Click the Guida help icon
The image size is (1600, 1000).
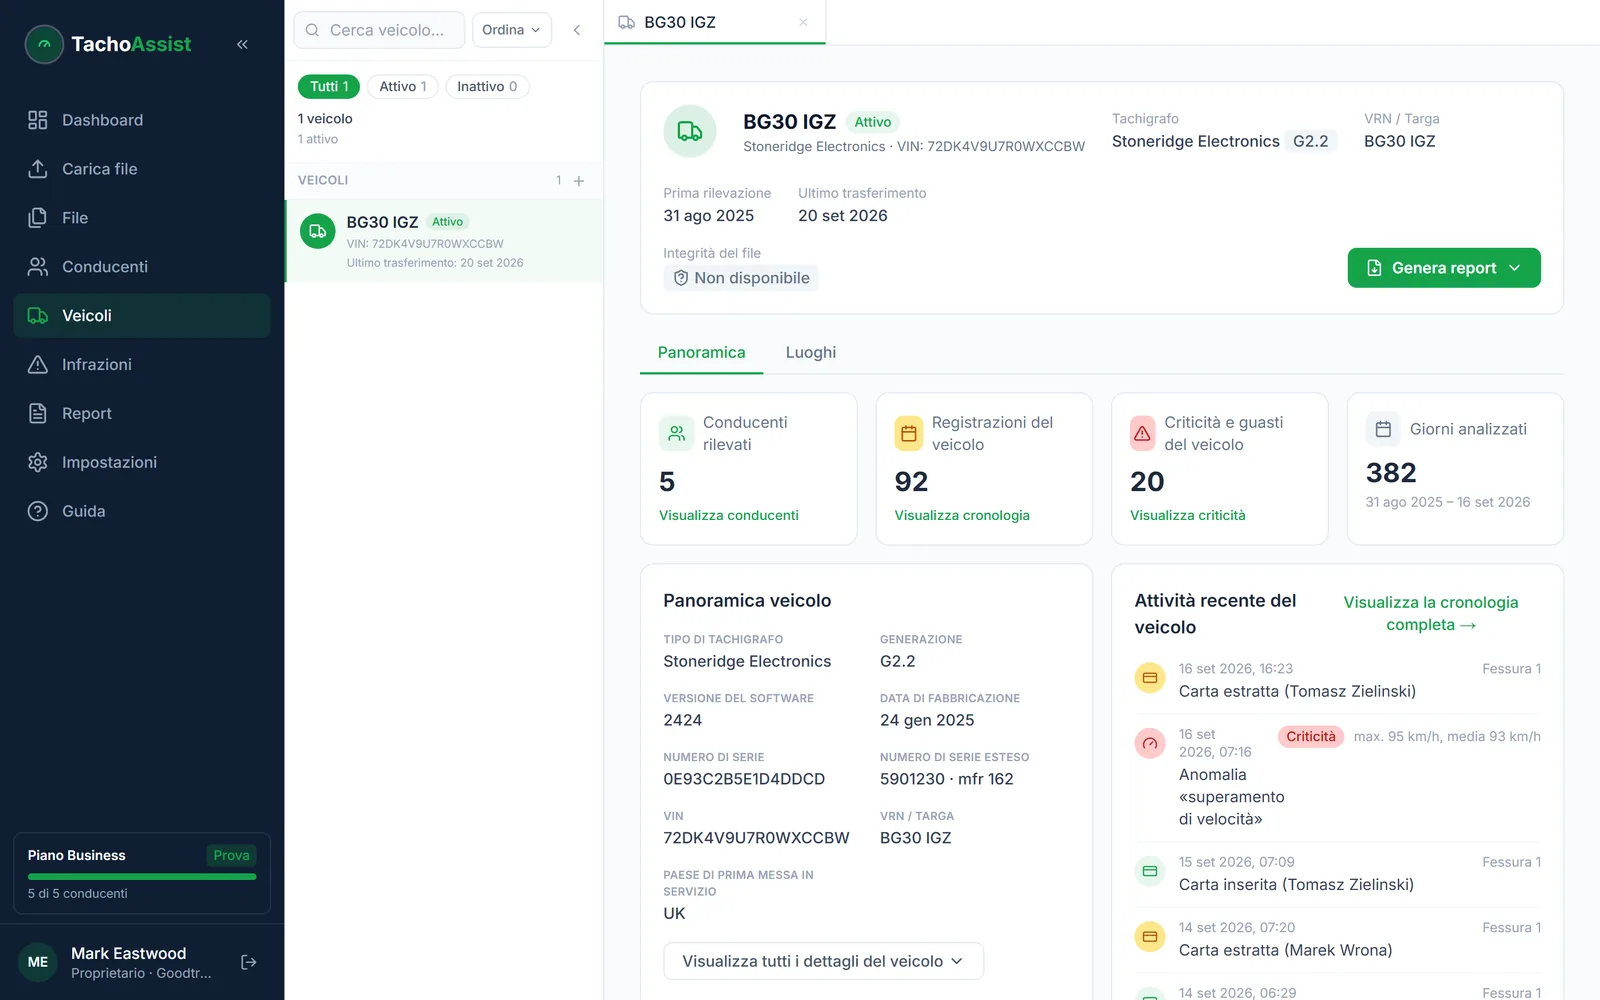(38, 512)
